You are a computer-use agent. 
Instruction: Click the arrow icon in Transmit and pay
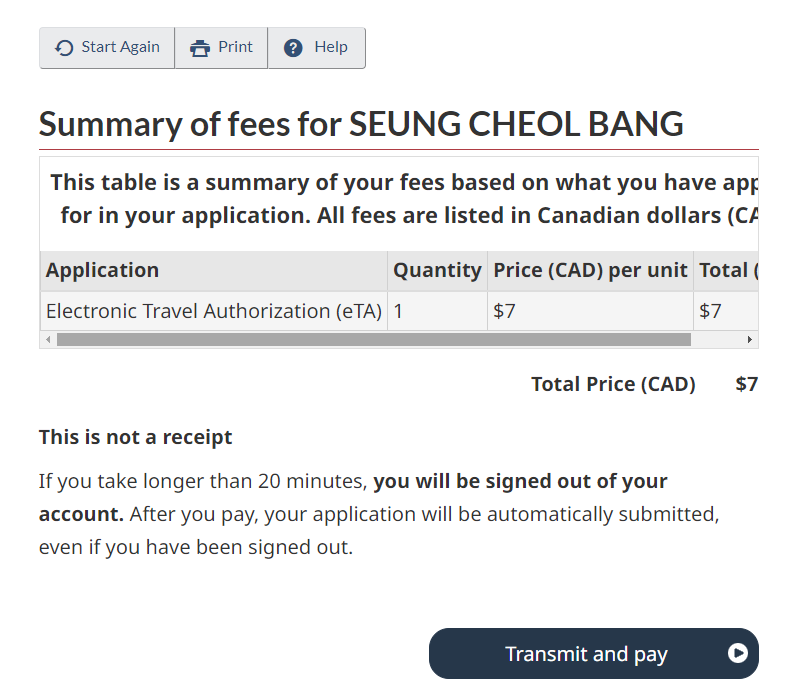pos(738,654)
